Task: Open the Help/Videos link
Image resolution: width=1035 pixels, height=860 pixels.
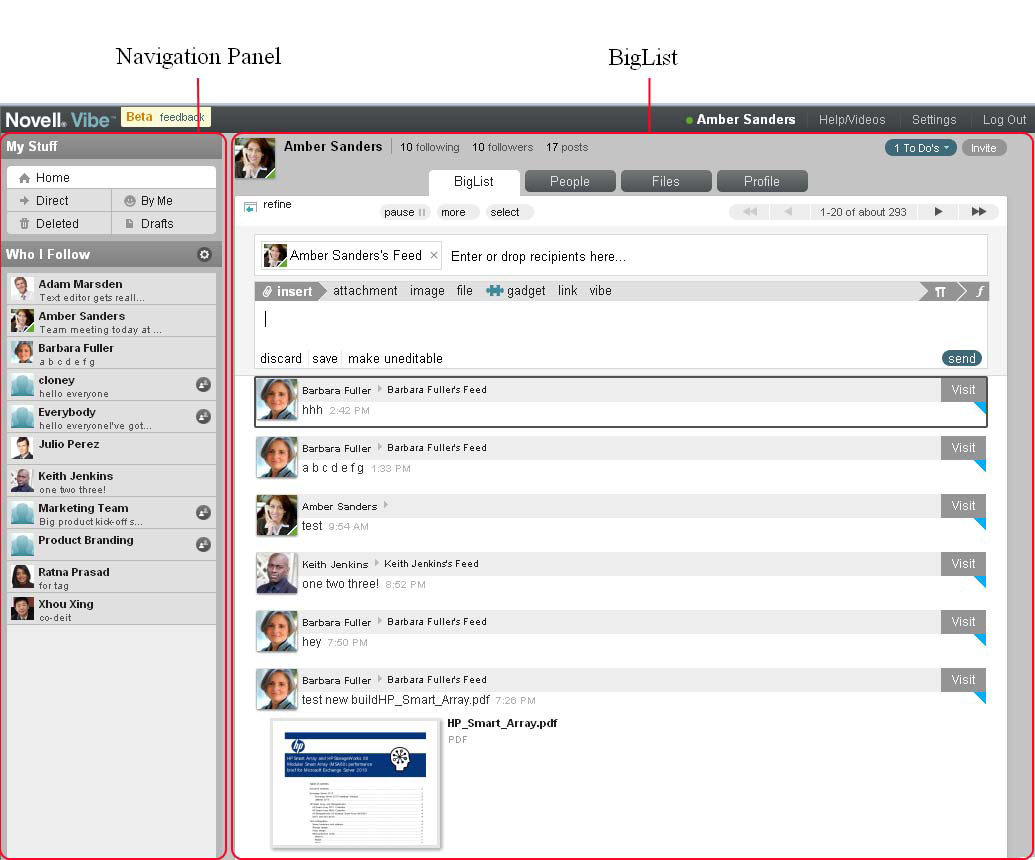Action: pyautogui.click(x=851, y=119)
